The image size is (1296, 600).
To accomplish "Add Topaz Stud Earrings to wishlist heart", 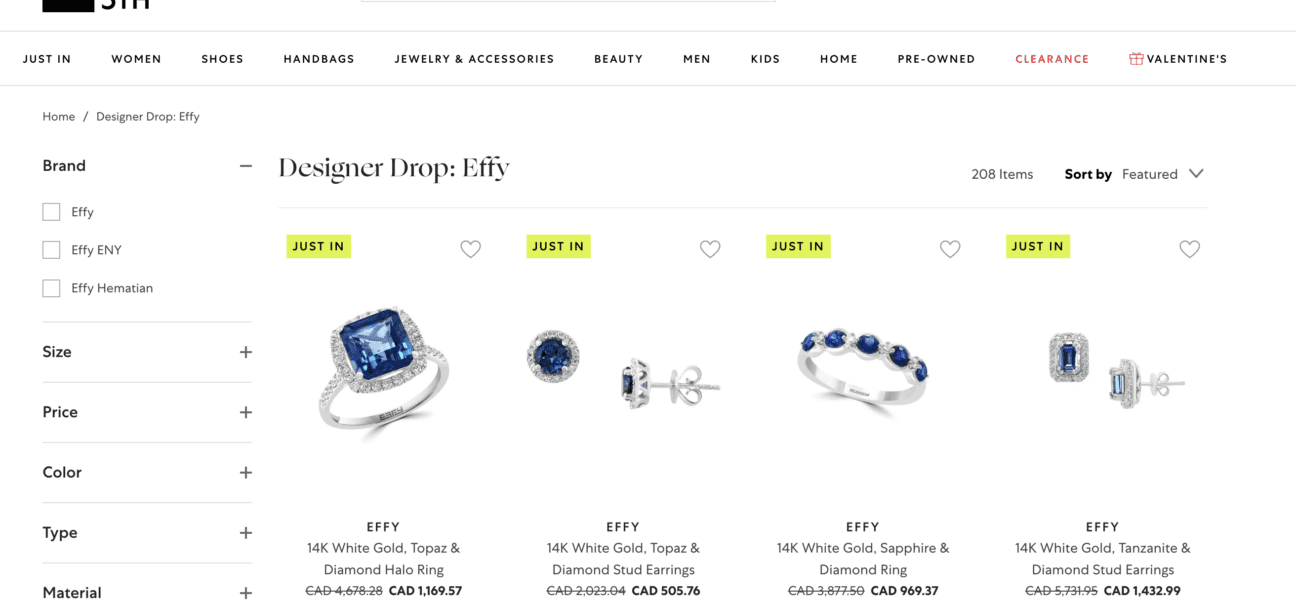I will click(710, 249).
